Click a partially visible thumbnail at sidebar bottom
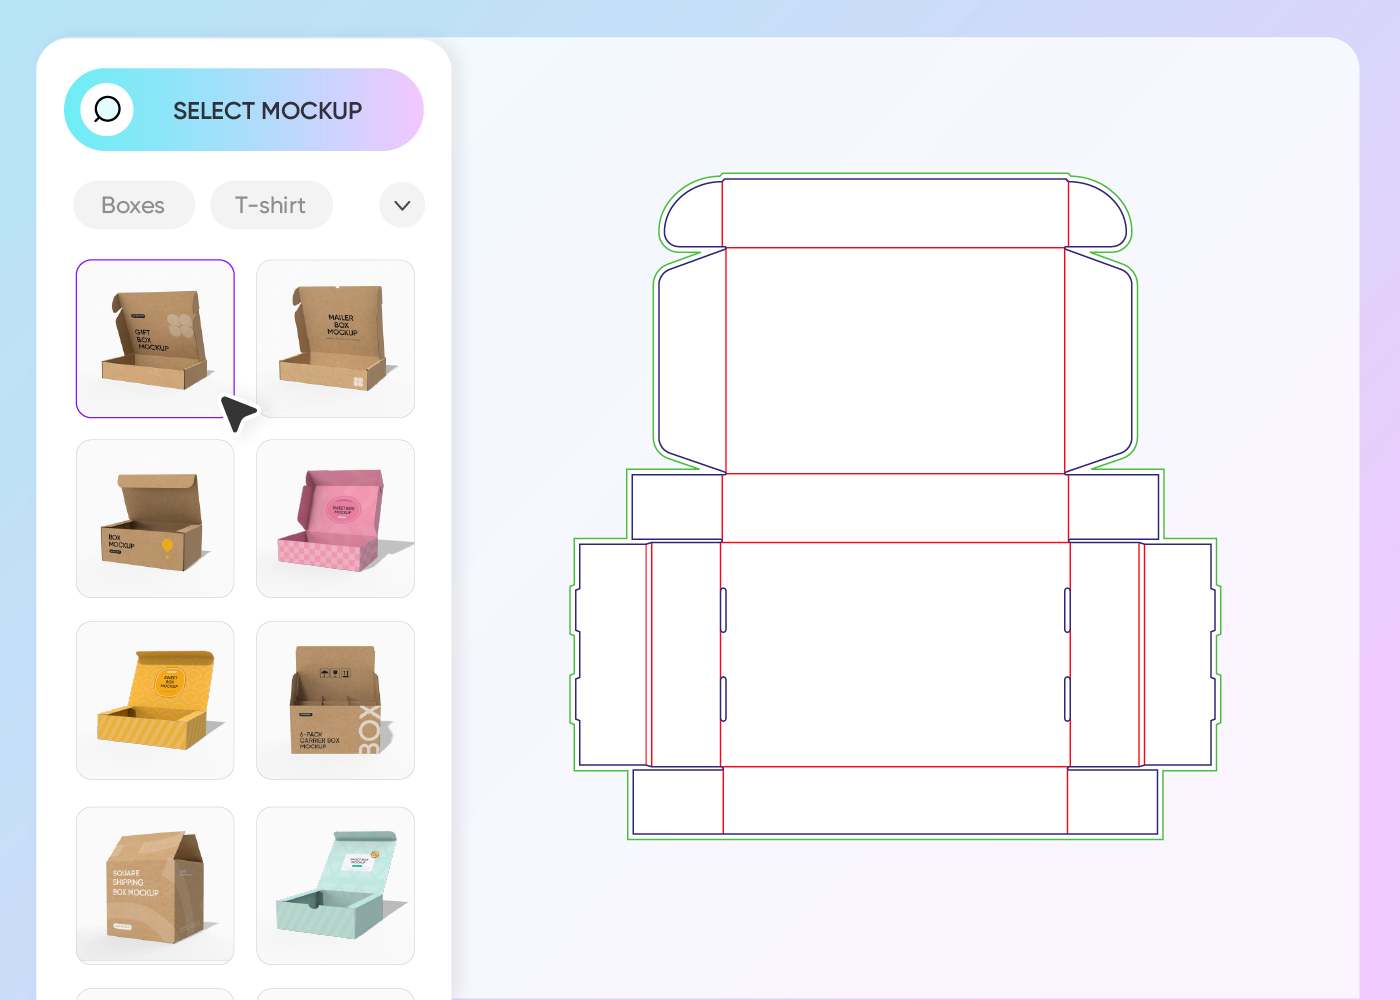This screenshot has width=1400, height=1000. coord(155,995)
